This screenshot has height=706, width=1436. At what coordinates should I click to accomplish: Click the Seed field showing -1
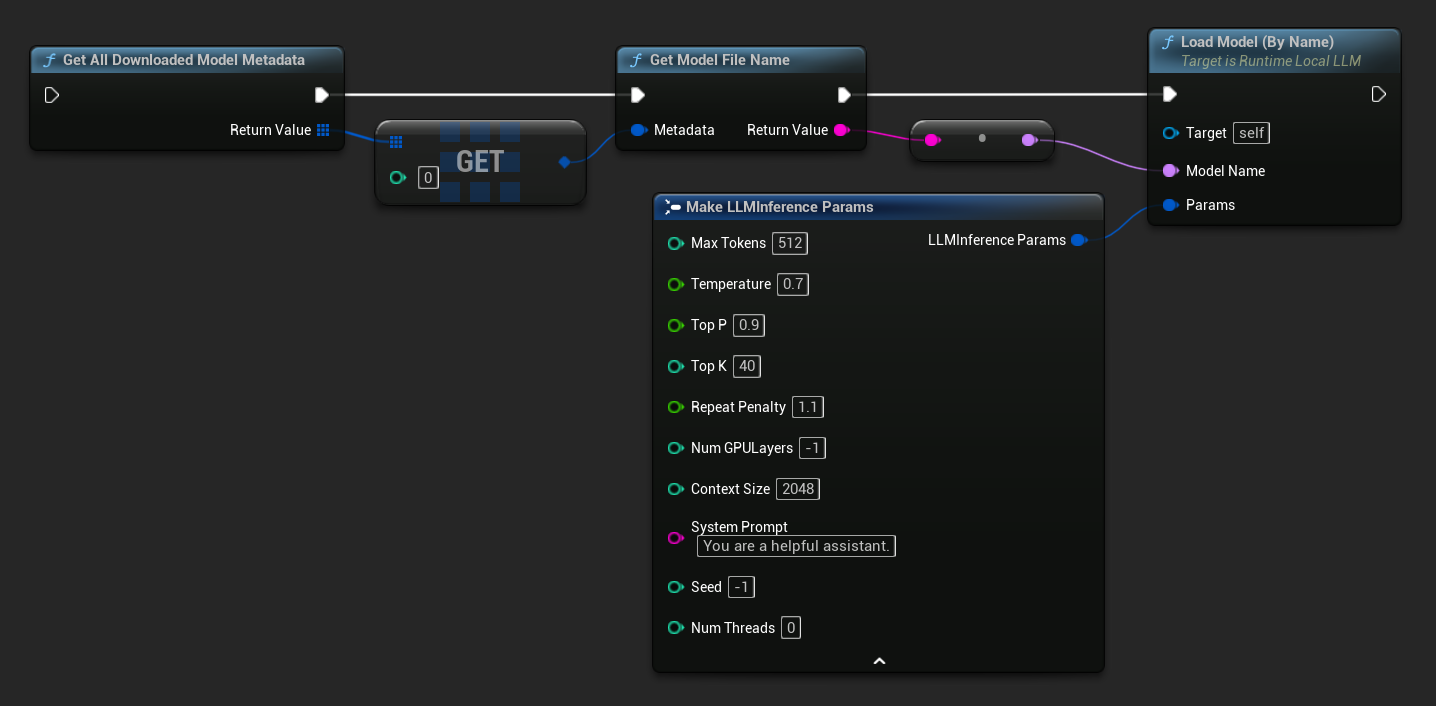[x=741, y=587]
